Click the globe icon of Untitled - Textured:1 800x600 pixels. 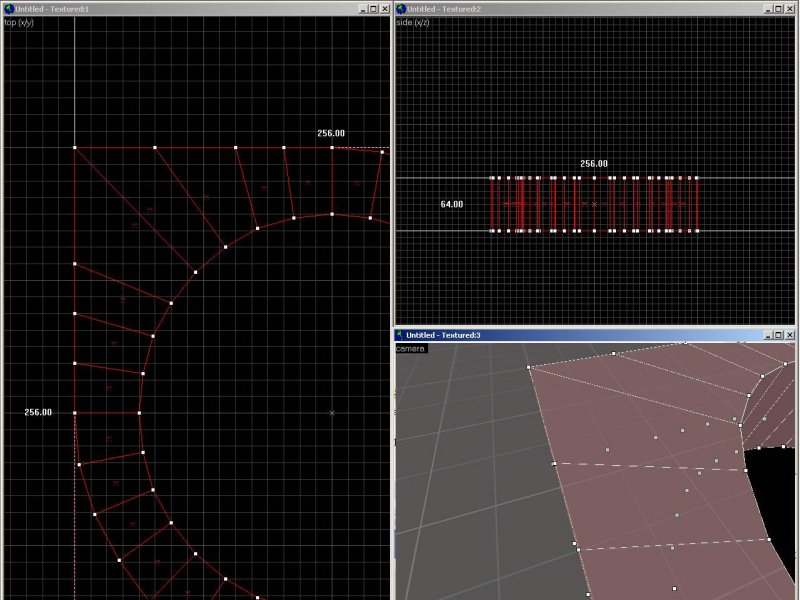pyautogui.click(x=8, y=8)
